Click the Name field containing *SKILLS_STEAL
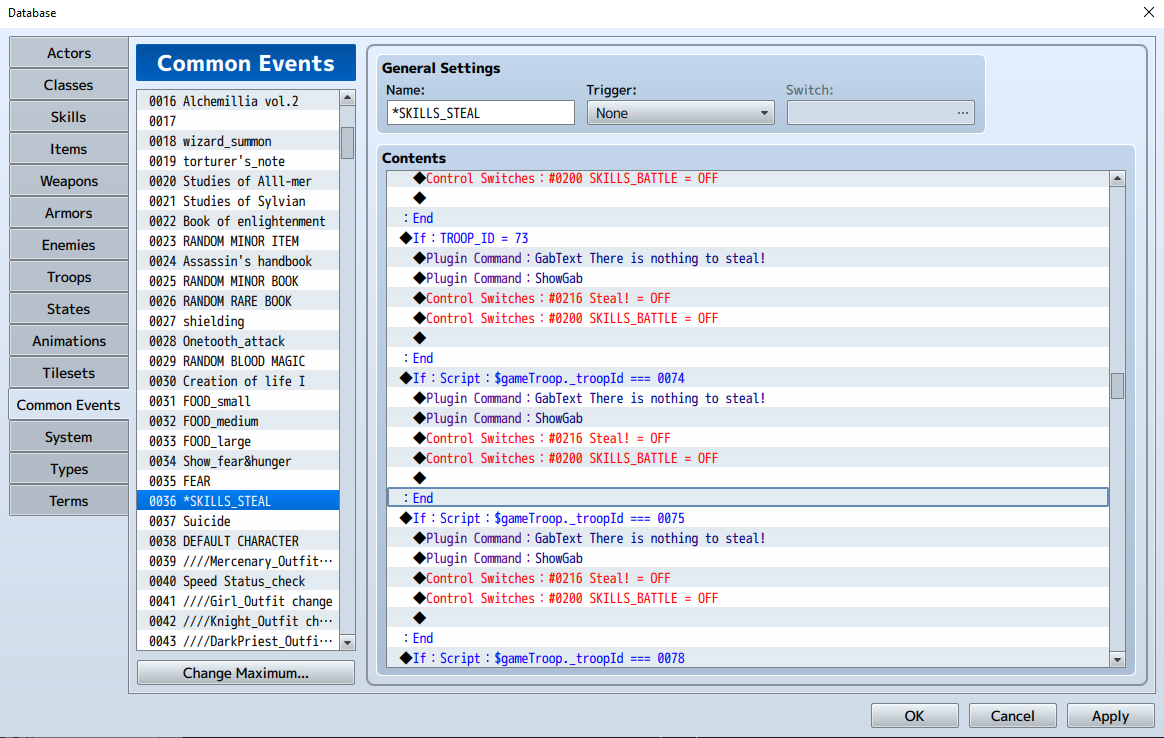1164x738 pixels. 480,113
